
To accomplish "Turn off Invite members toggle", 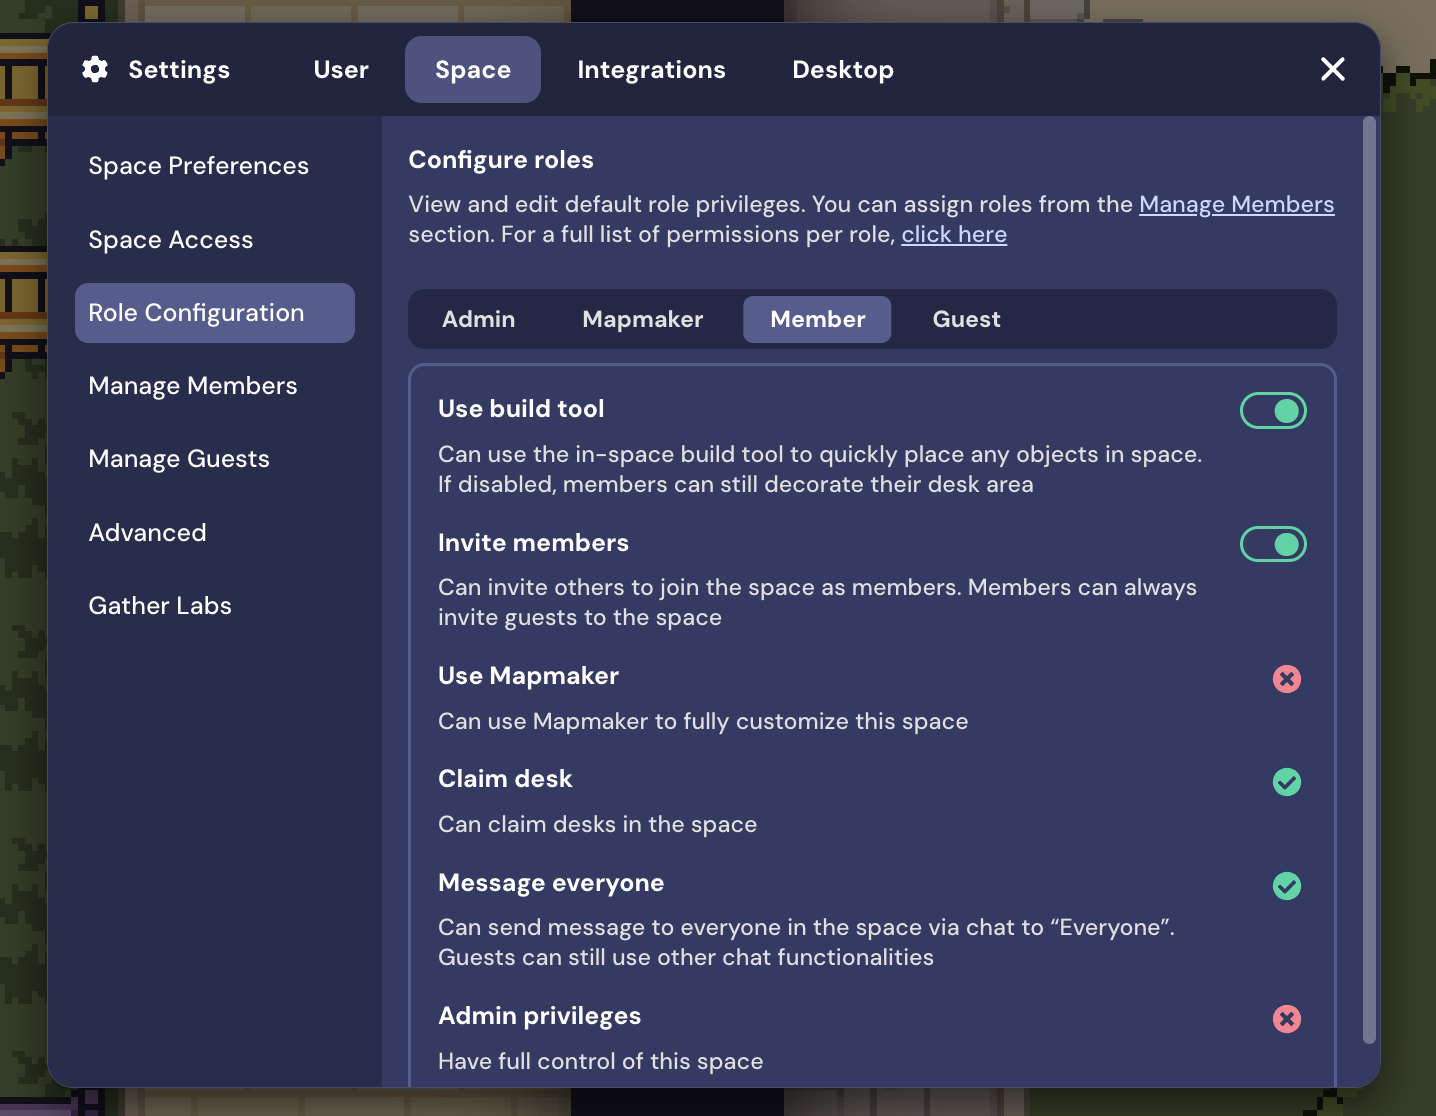I will click(1273, 544).
